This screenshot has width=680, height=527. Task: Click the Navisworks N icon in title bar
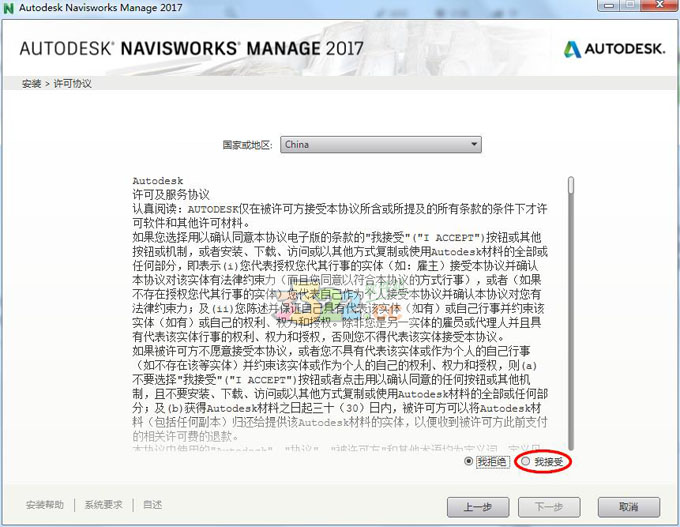tap(8, 8)
